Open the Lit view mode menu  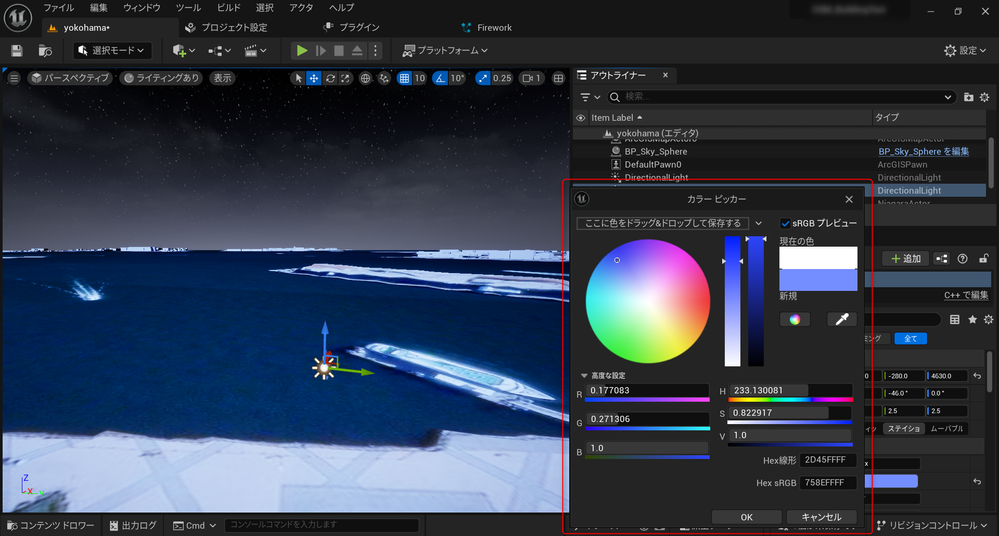[x=161, y=78]
